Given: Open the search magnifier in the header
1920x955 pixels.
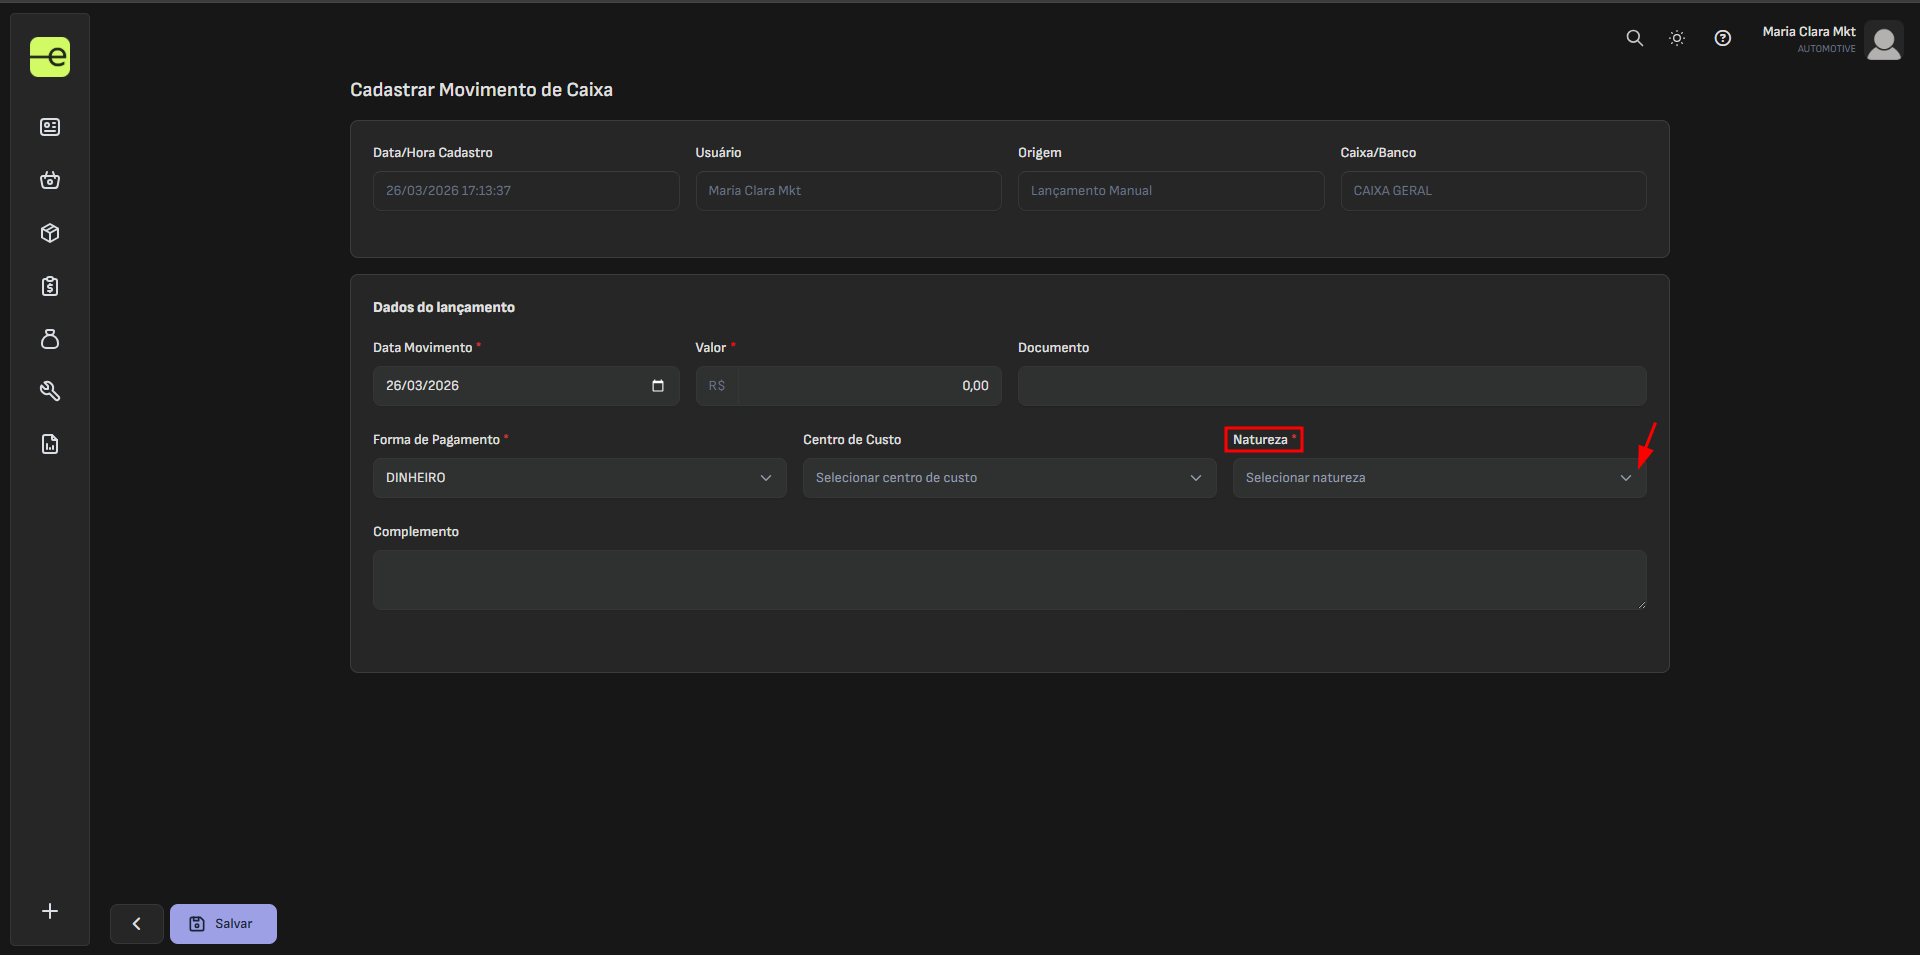Looking at the screenshot, I should [x=1634, y=38].
